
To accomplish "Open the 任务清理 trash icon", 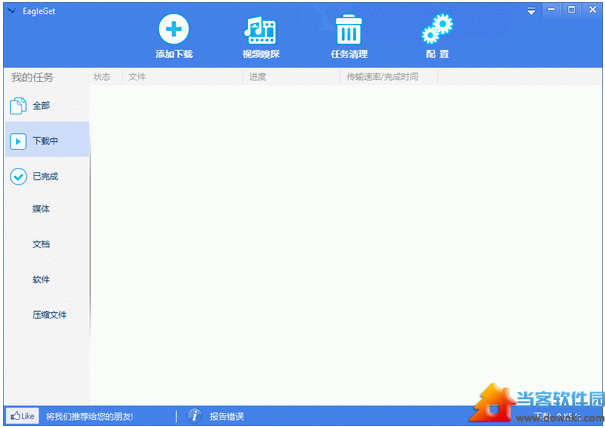I will 349,29.
